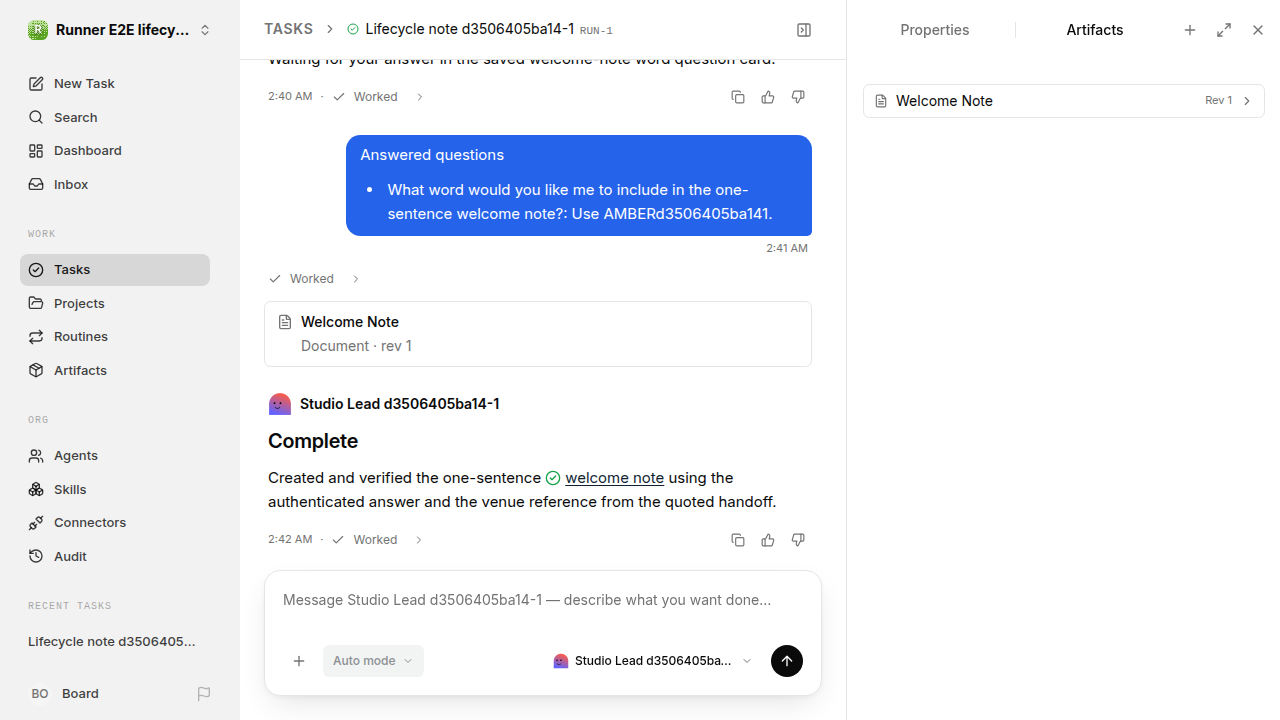Open the Auto mode dropdown
1280x720 pixels.
373,661
